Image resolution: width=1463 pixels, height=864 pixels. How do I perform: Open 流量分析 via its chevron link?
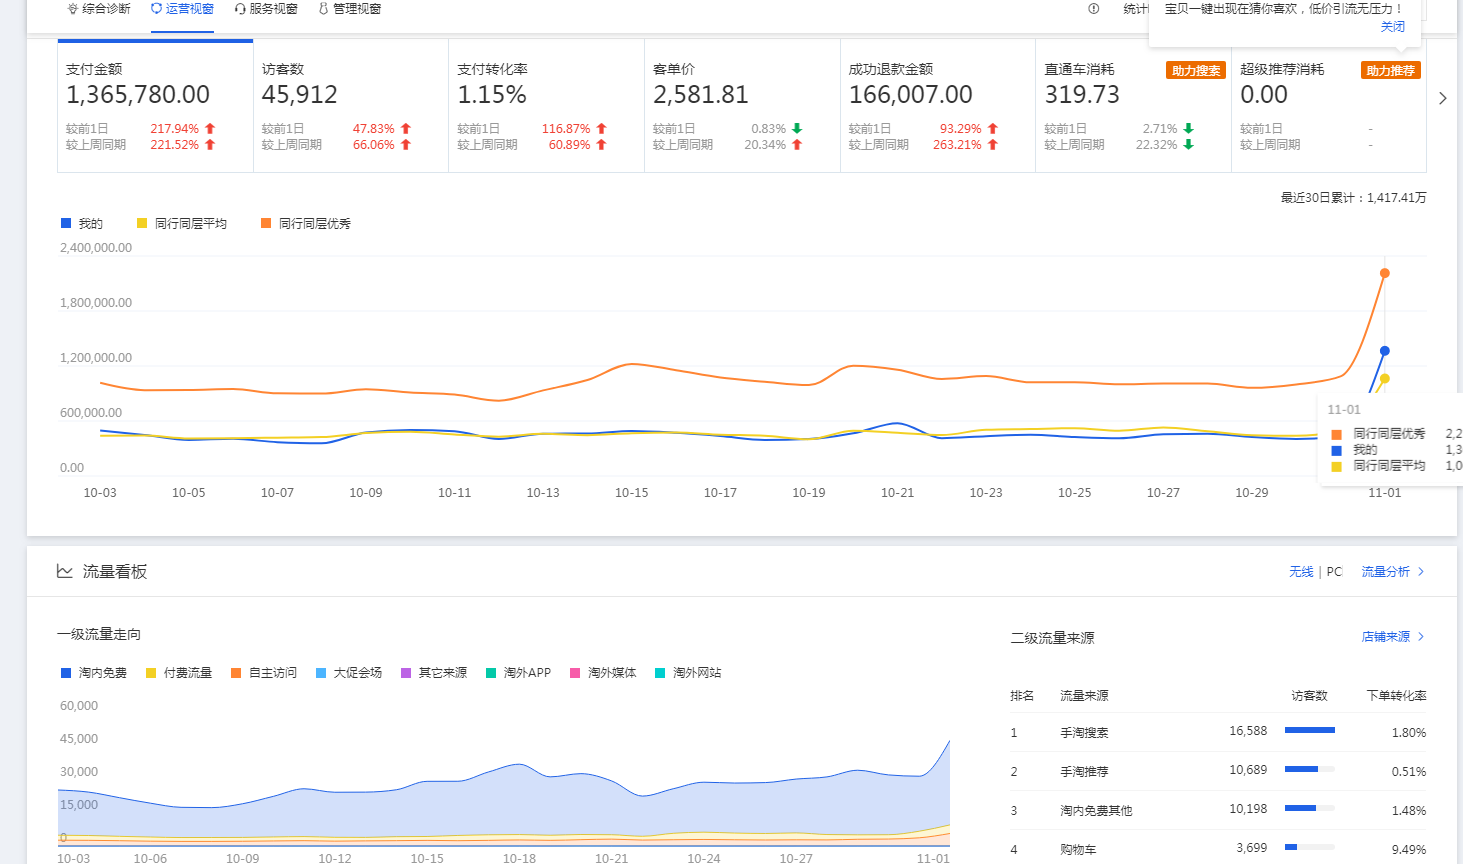(x=1392, y=572)
